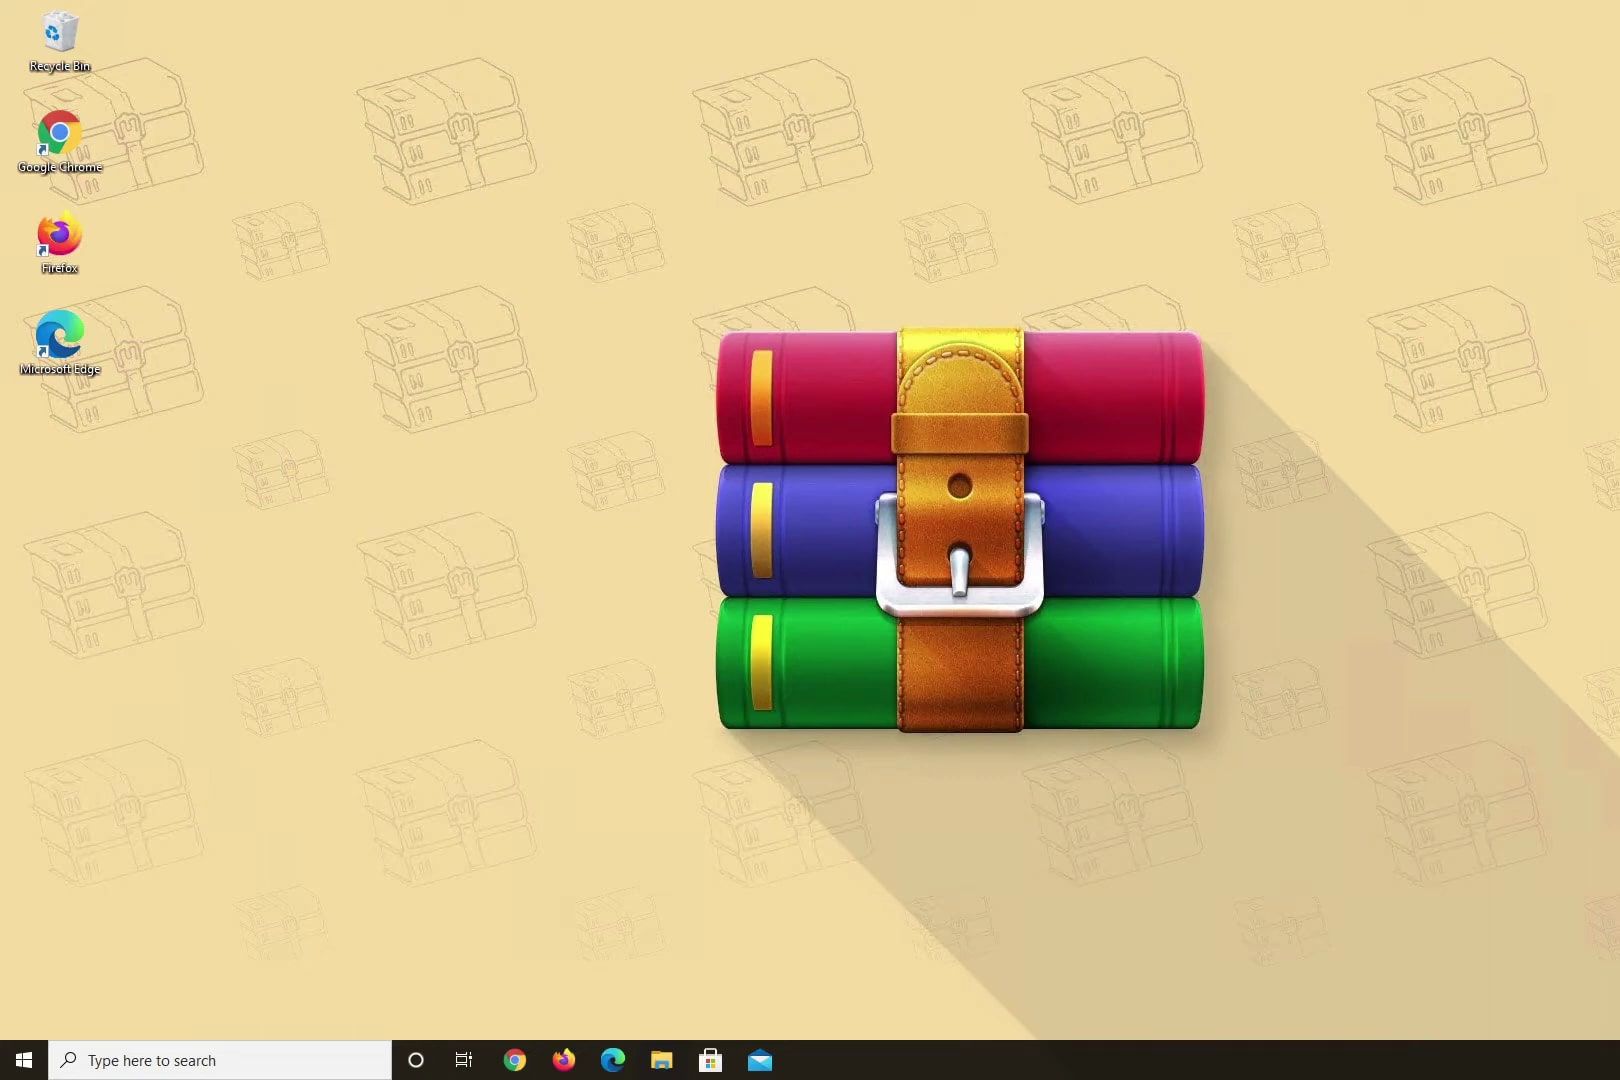This screenshot has width=1620, height=1080.
Task: Launch Chrome from the taskbar
Action: tap(514, 1060)
